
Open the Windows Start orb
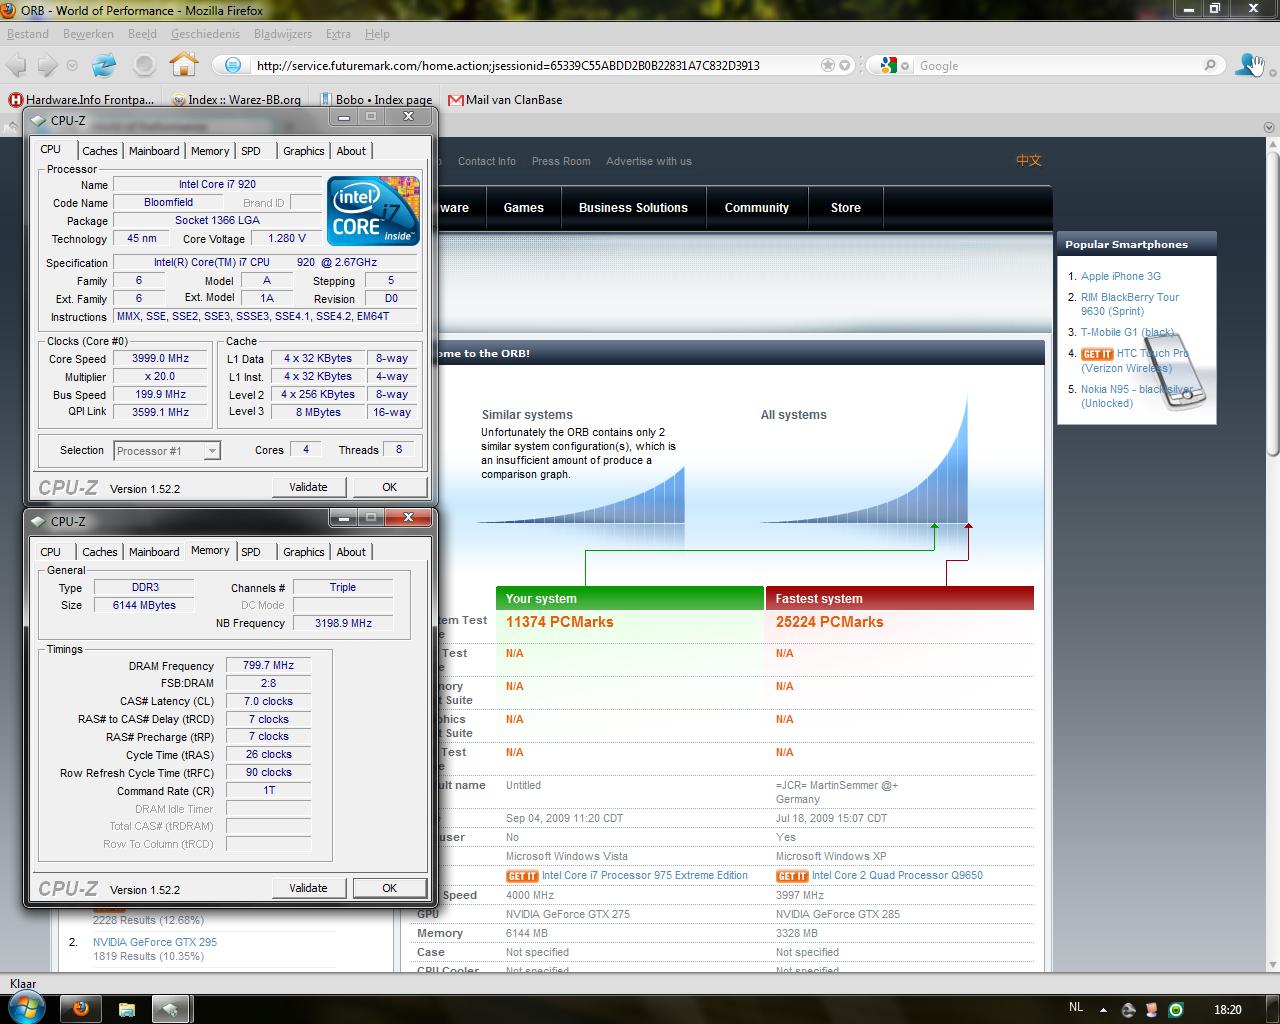click(26, 1008)
